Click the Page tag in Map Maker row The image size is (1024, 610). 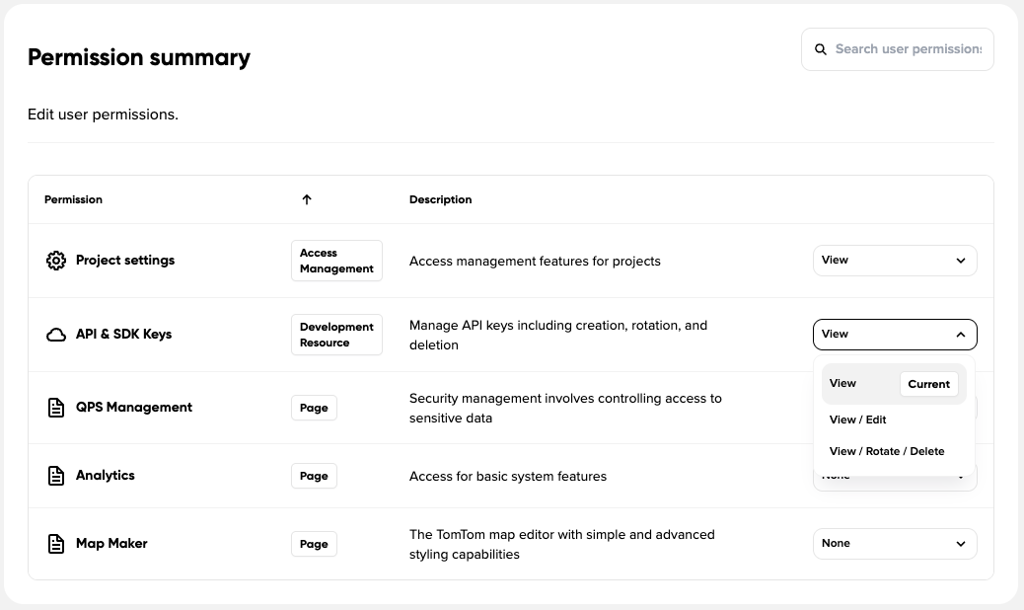click(x=314, y=544)
